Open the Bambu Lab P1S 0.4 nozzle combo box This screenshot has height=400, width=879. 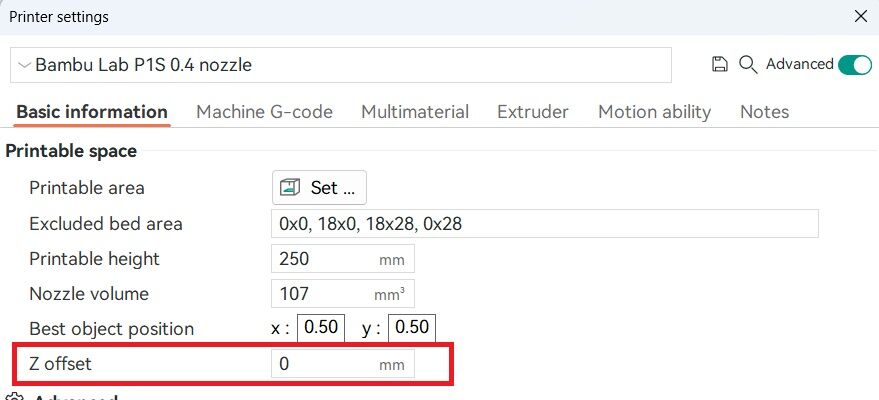click(341, 65)
